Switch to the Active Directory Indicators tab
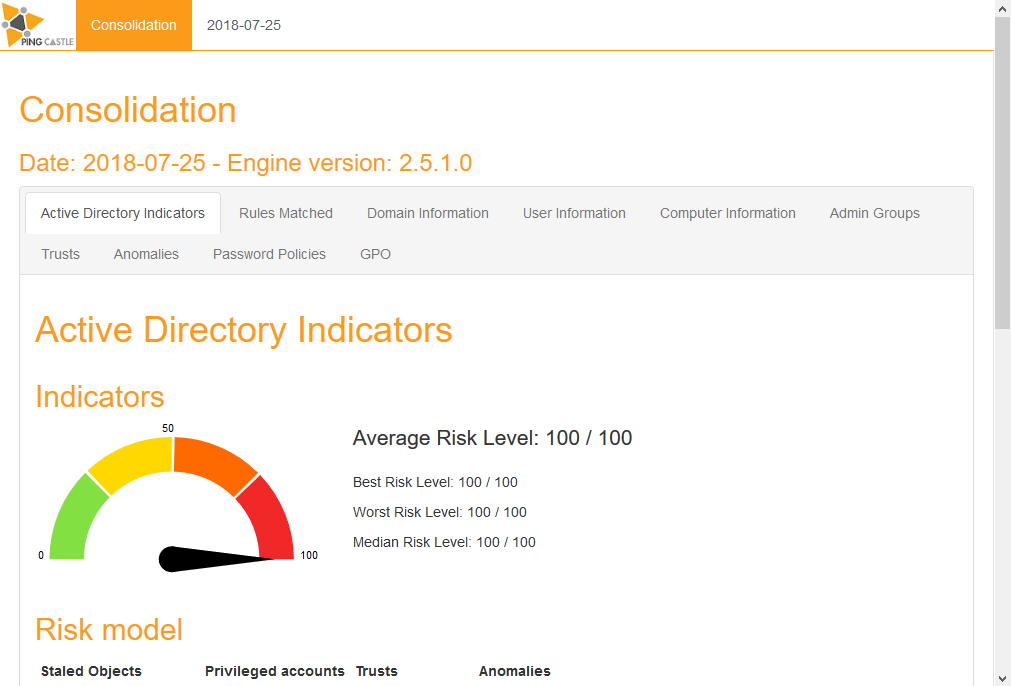1011x686 pixels. (x=123, y=213)
